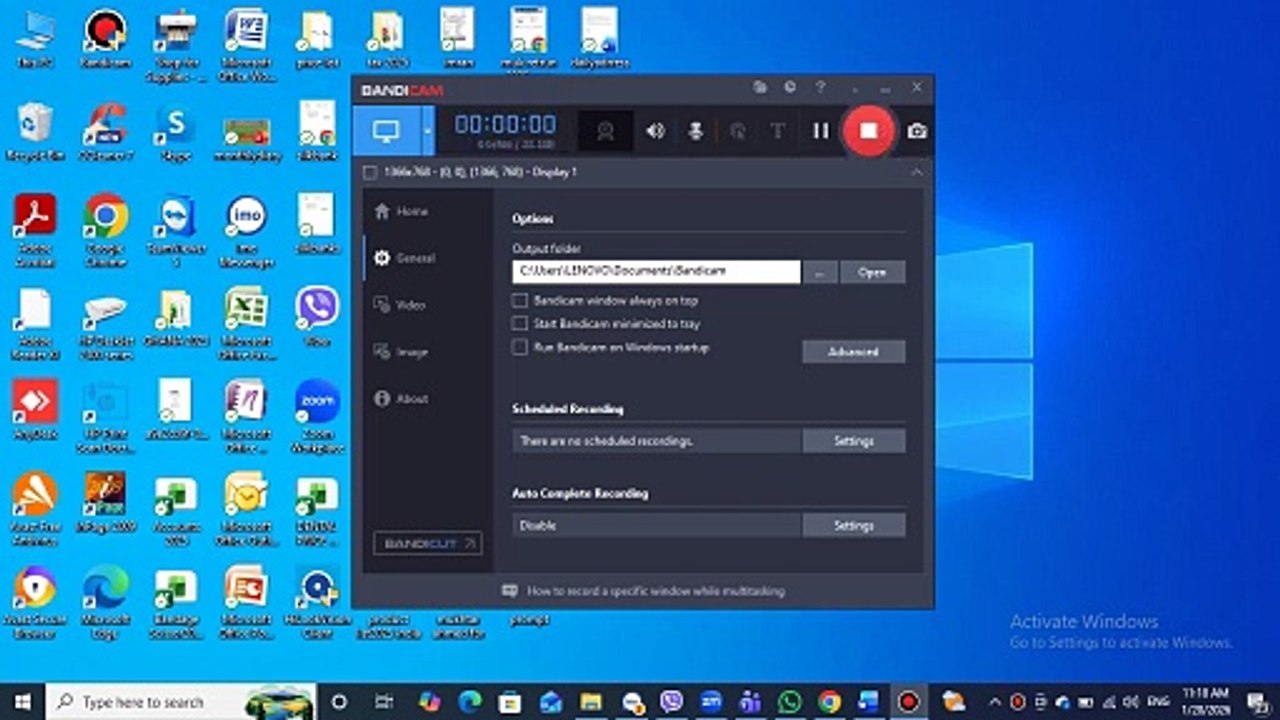Screen dimensions: 1280x720
Task: Select the TeamViewer desktop shortcut
Action: [176, 230]
